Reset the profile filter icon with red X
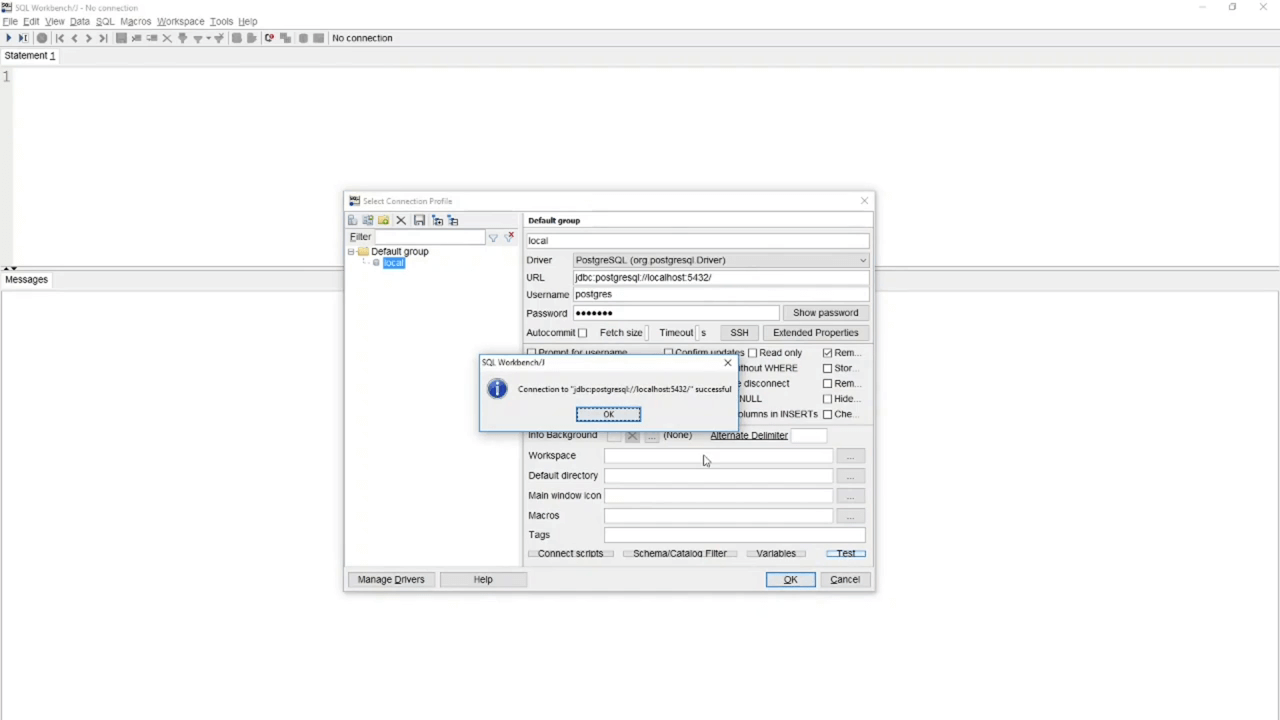 (x=509, y=237)
